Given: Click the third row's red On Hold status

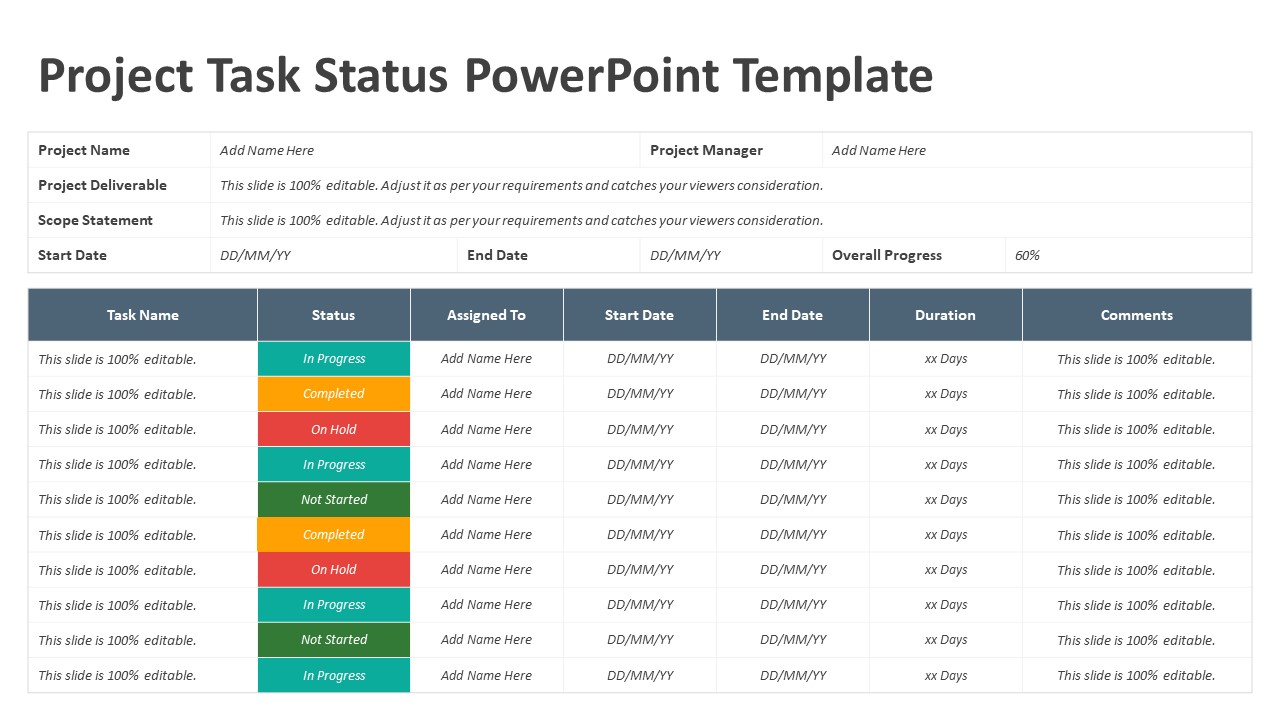Looking at the screenshot, I should [334, 429].
